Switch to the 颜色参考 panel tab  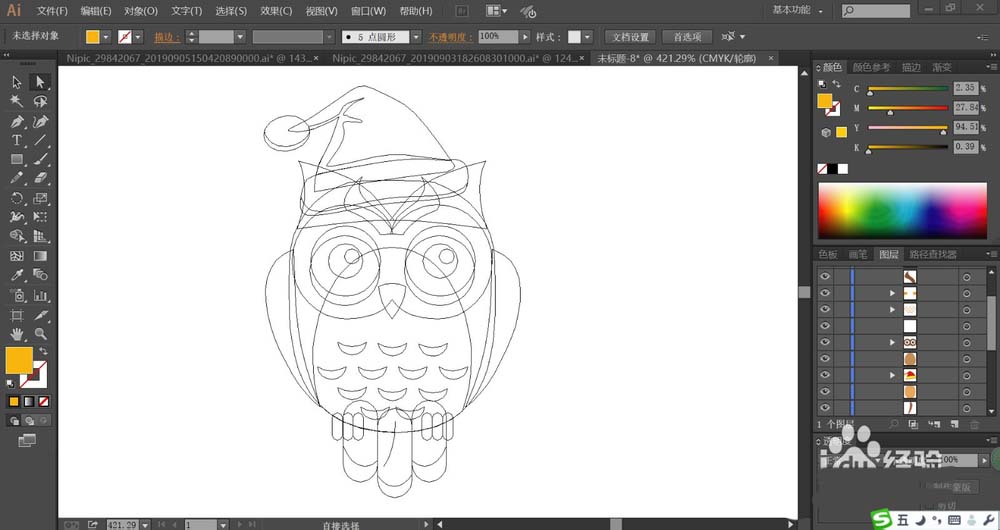pos(871,67)
